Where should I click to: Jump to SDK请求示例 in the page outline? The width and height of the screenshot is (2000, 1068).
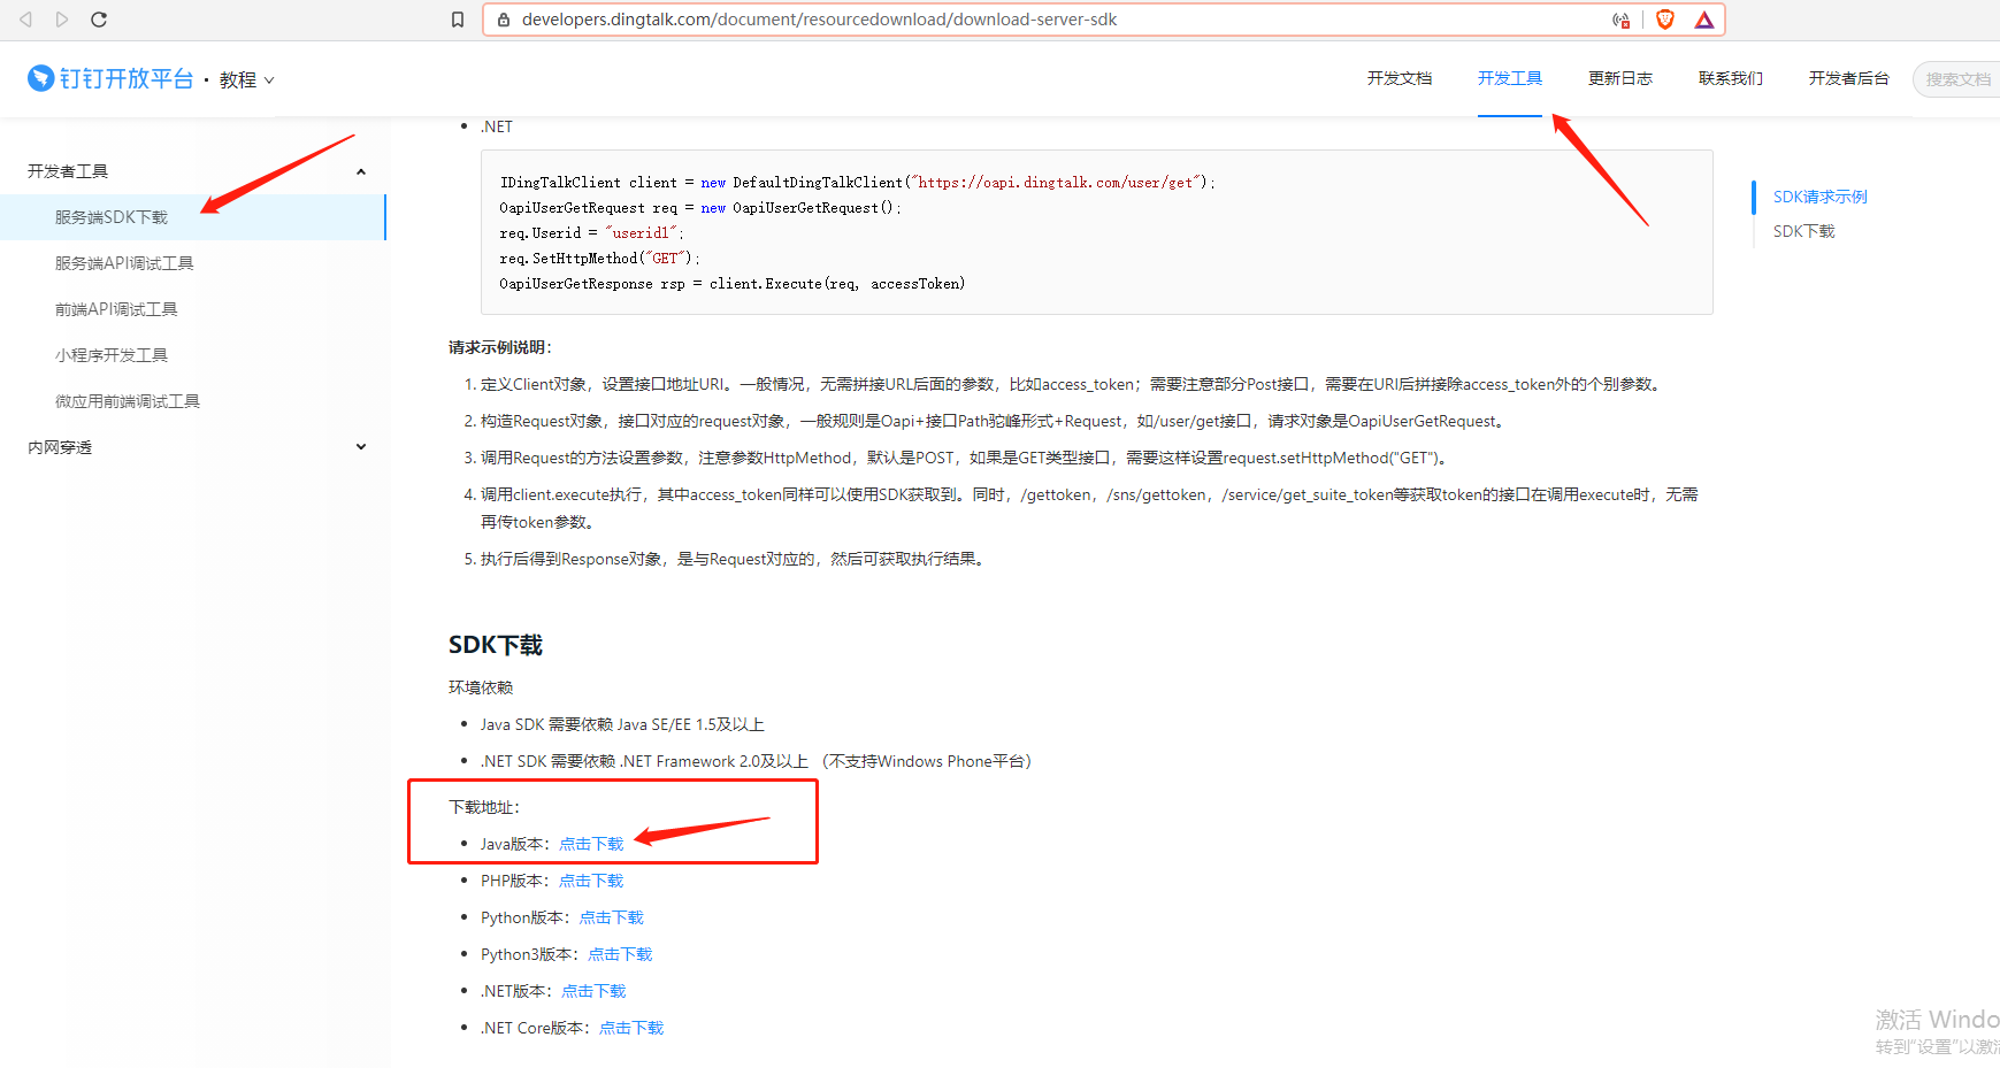point(1820,197)
